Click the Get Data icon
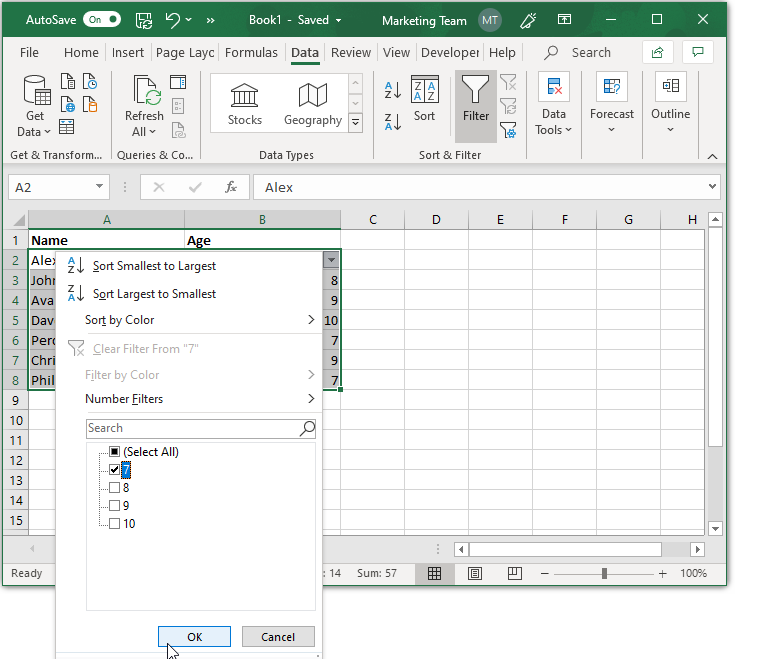Image resolution: width=769 pixels, height=659 pixels. click(x=36, y=91)
